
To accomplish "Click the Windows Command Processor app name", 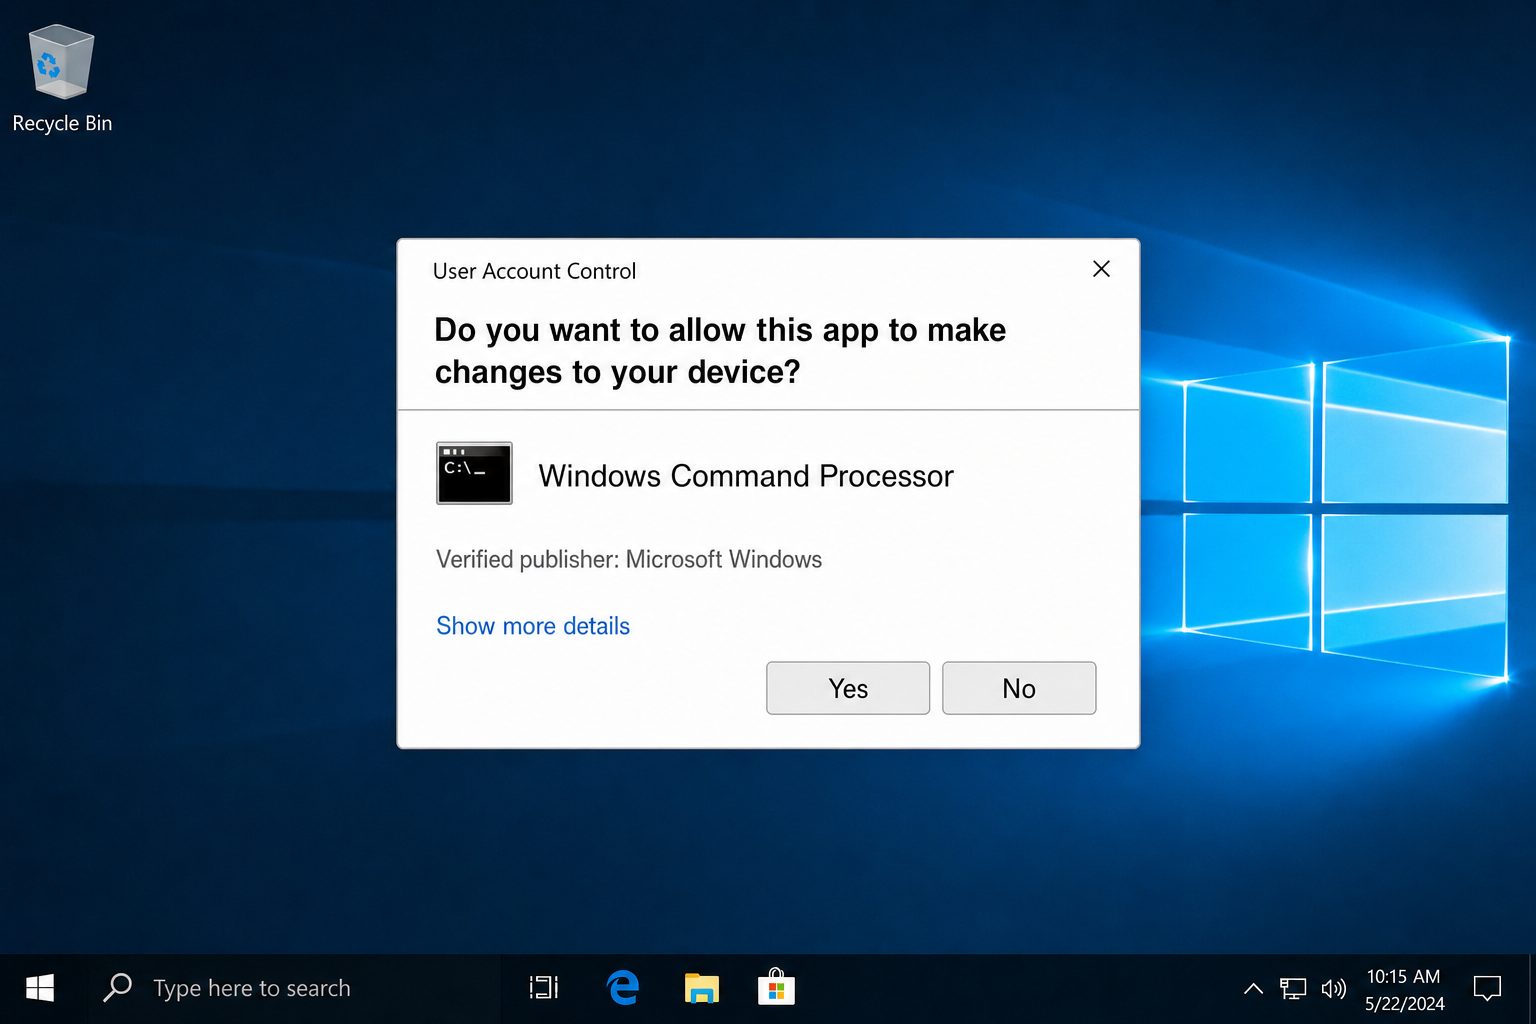I will click(x=746, y=476).
